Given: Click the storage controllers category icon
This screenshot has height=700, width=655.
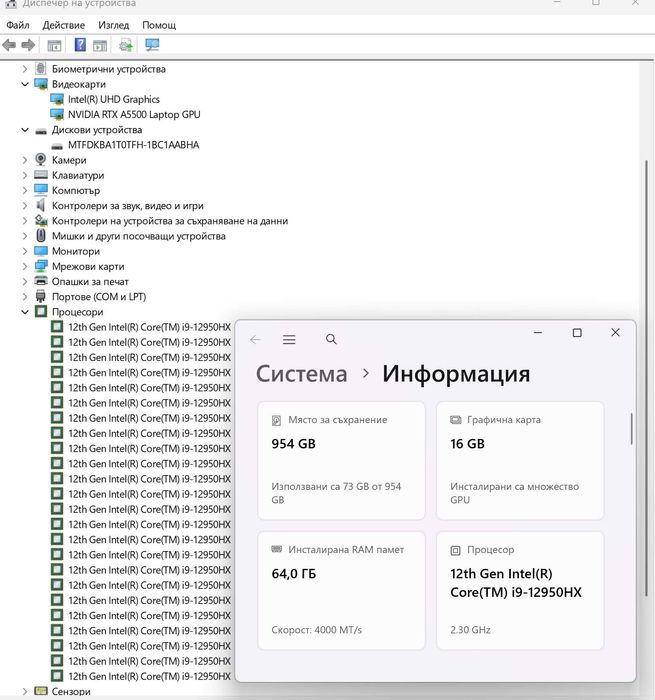Looking at the screenshot, I should pyautogui.click(x=41, y=220).
